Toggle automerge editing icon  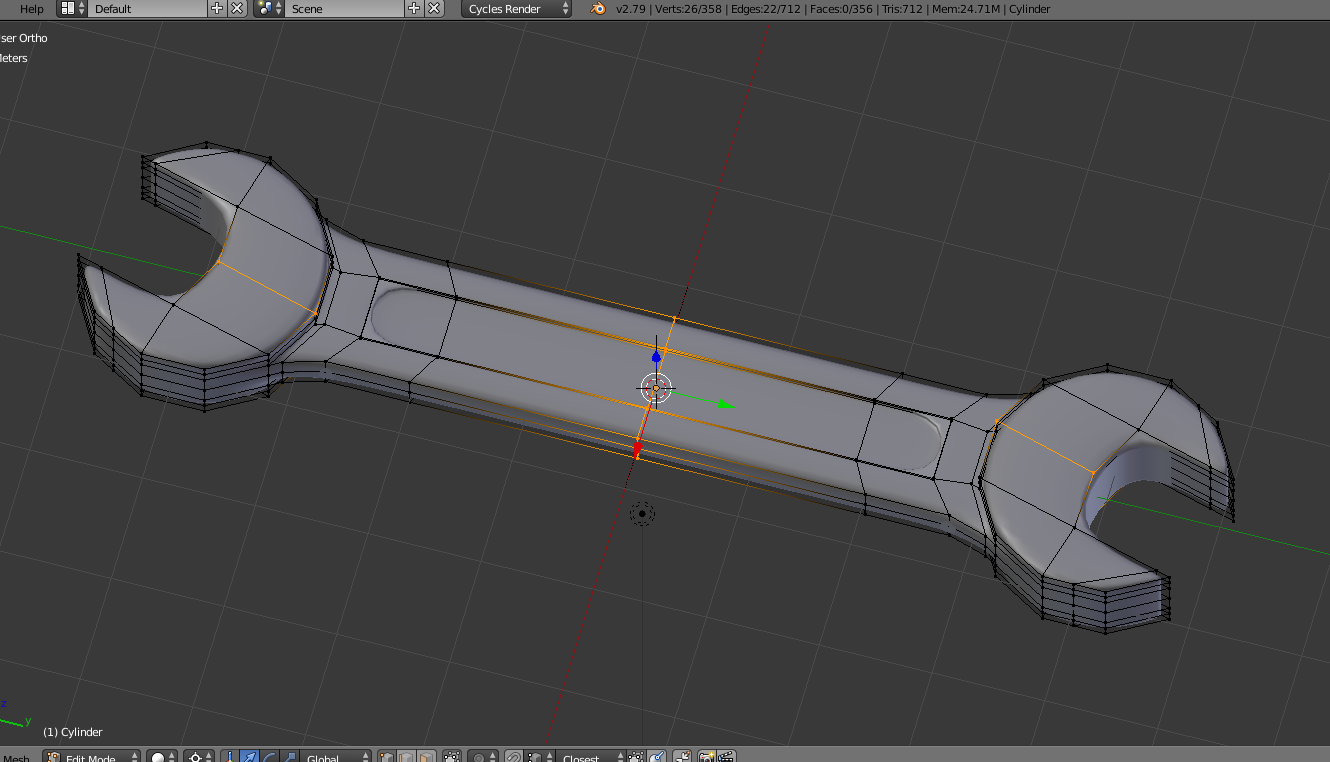coord(682,757)
